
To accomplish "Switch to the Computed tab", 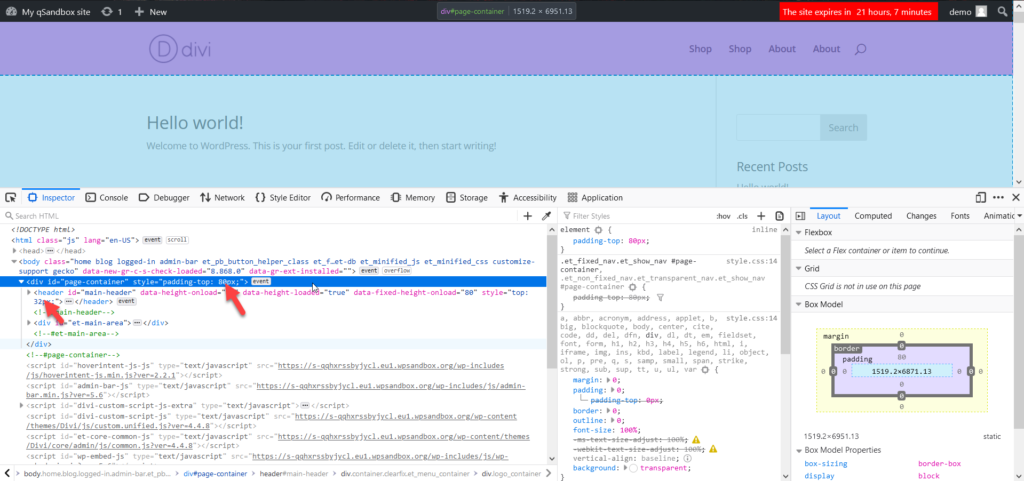I will point(873,216).
